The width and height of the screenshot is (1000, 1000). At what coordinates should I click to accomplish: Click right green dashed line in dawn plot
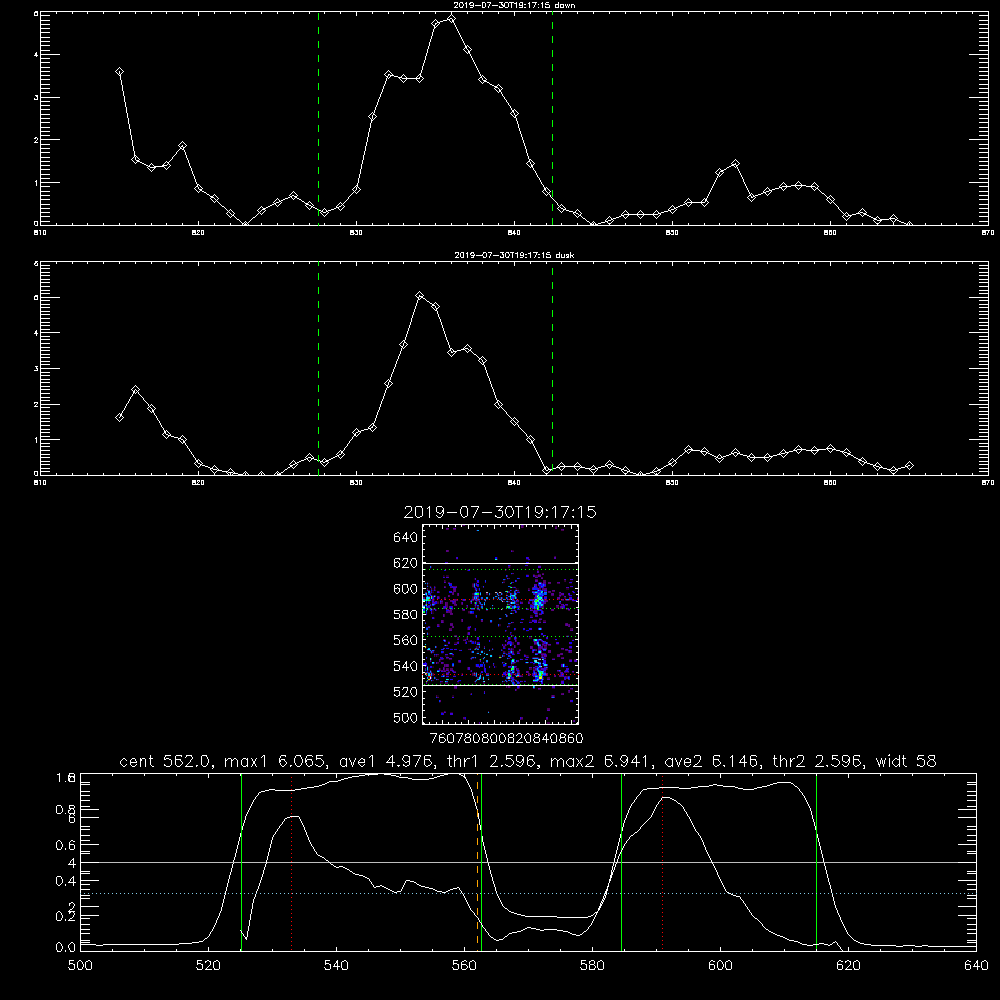point(552,118)
